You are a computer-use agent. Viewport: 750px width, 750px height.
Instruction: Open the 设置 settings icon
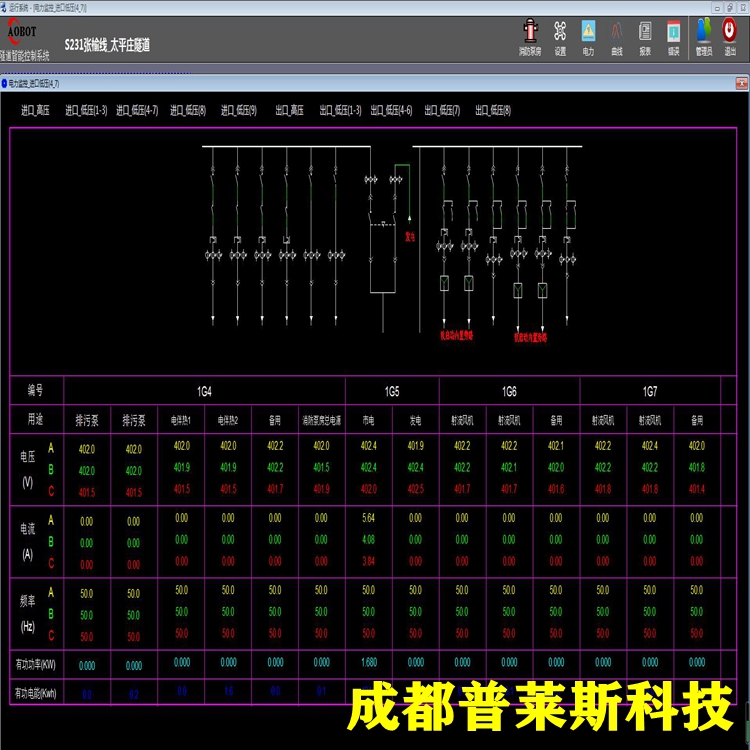click(560, 37)
